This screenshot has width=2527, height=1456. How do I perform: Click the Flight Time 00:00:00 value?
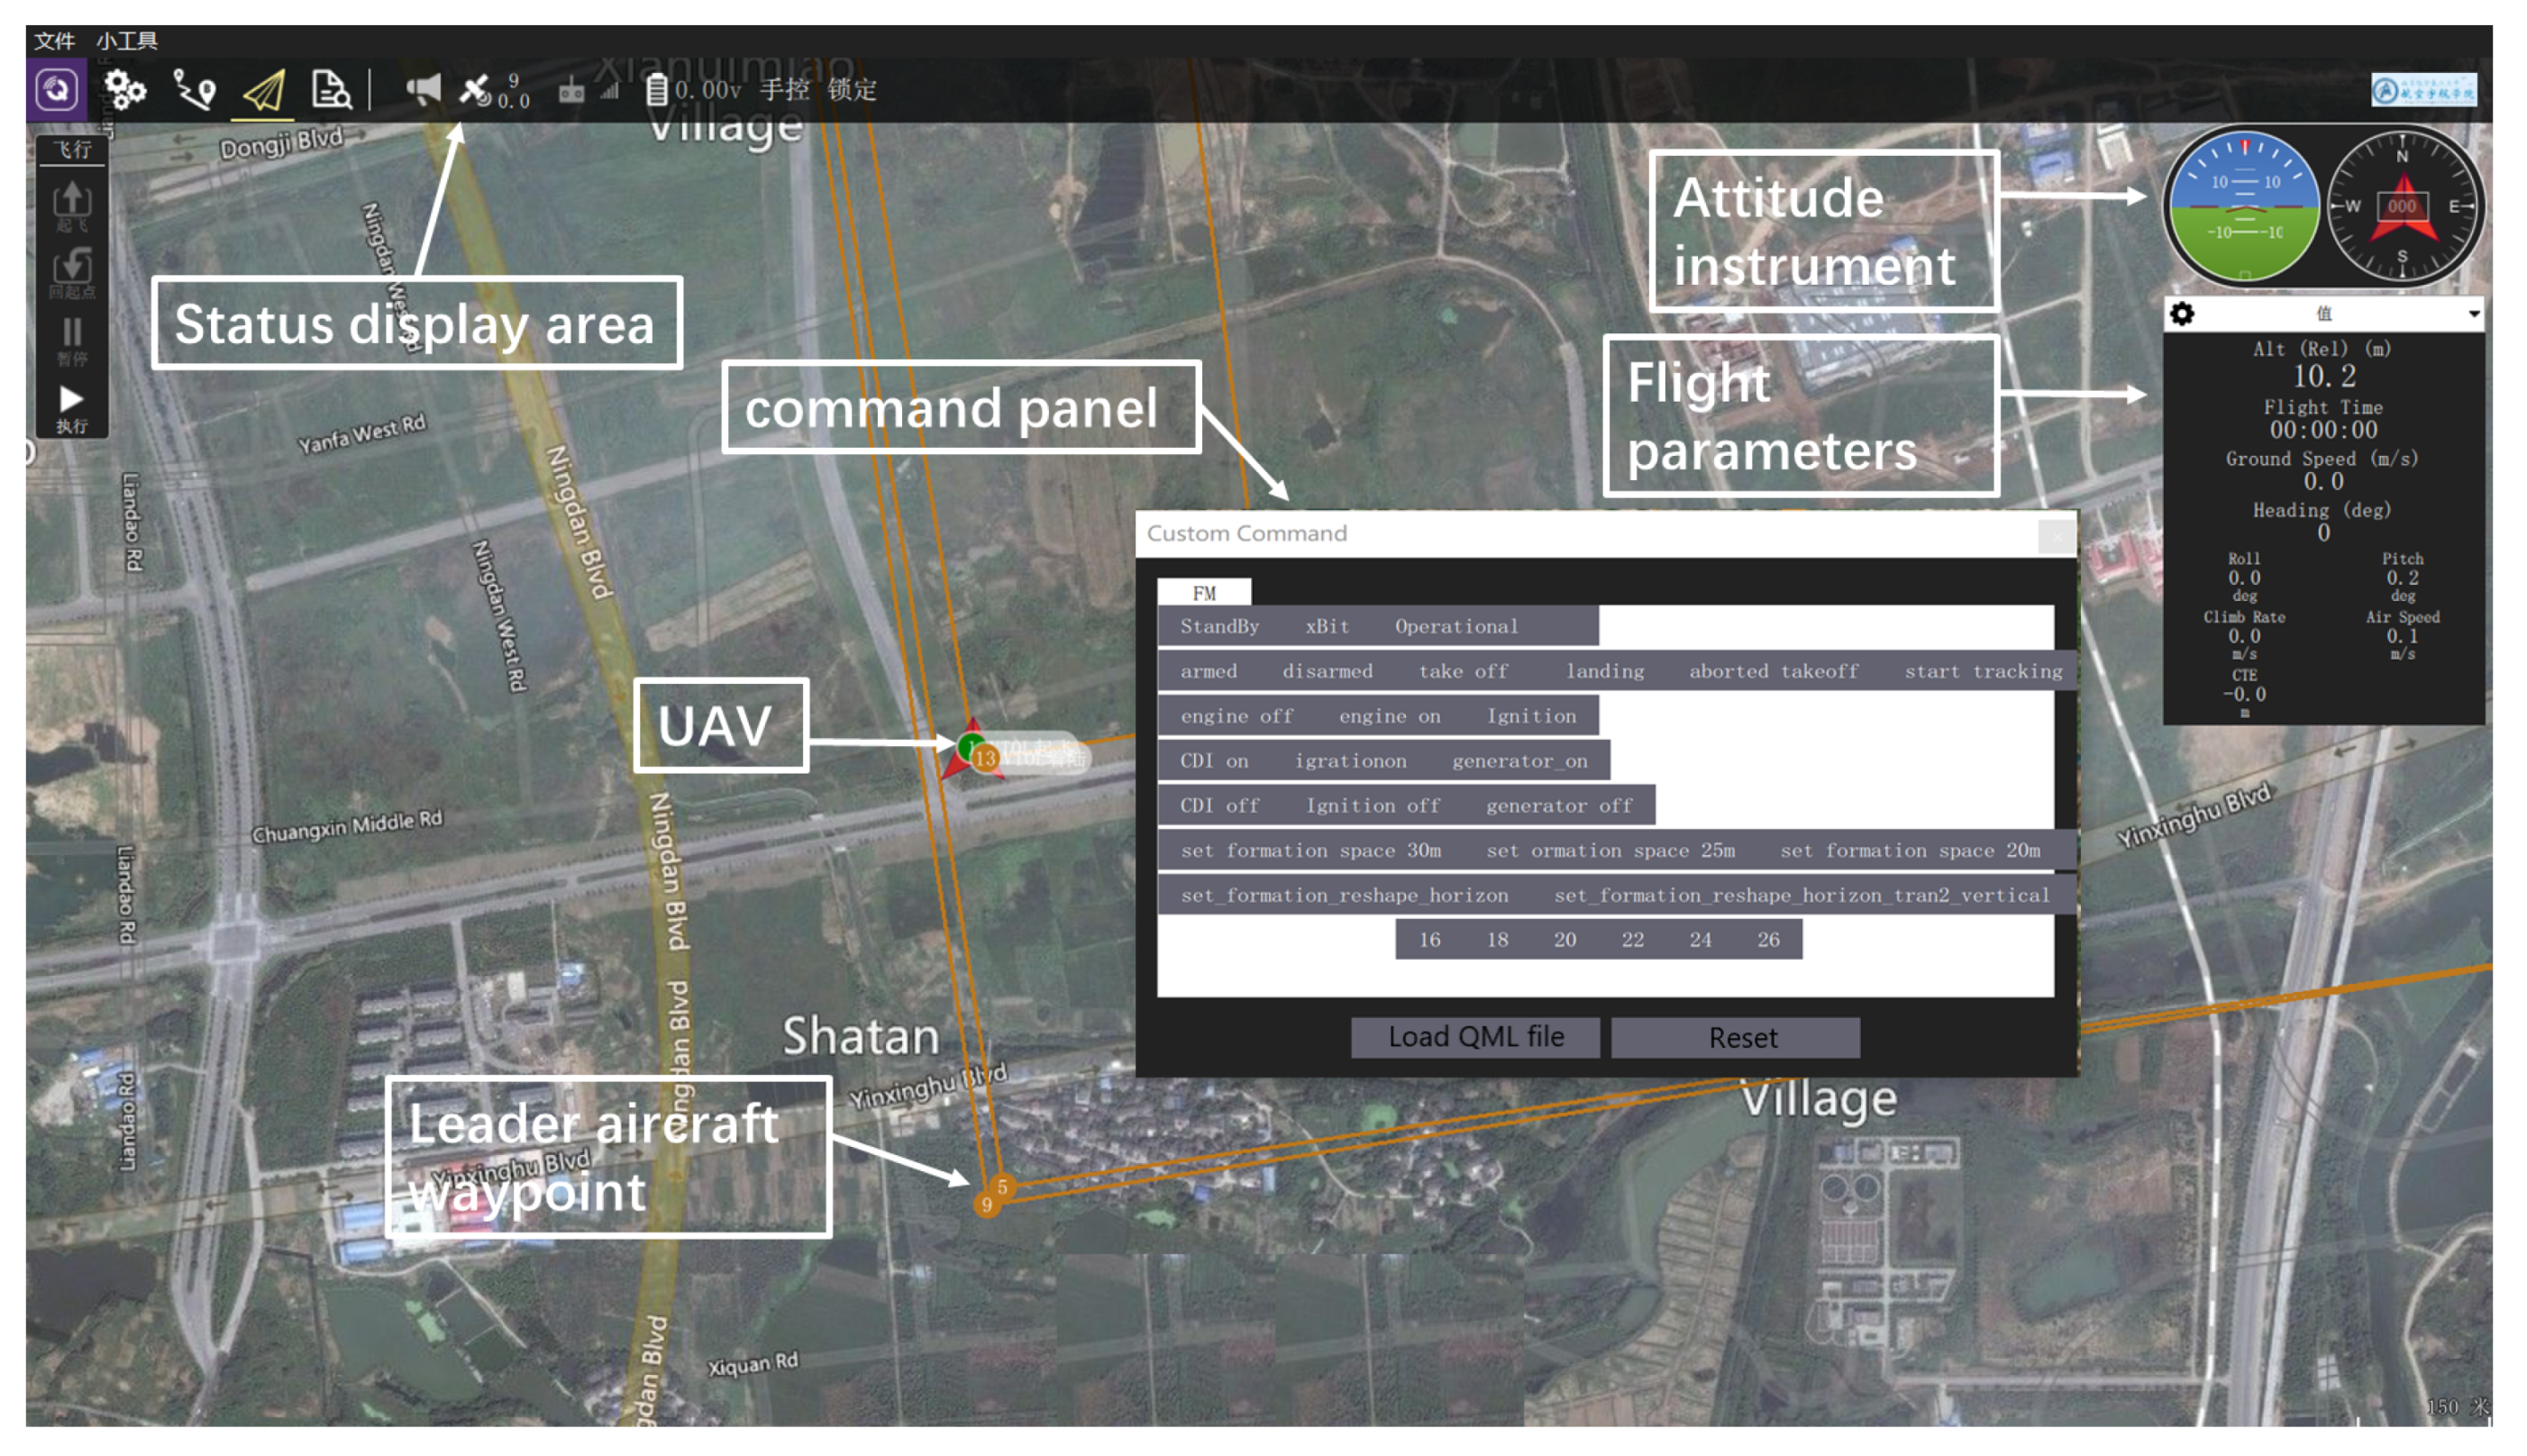[x=2323, y=431]
